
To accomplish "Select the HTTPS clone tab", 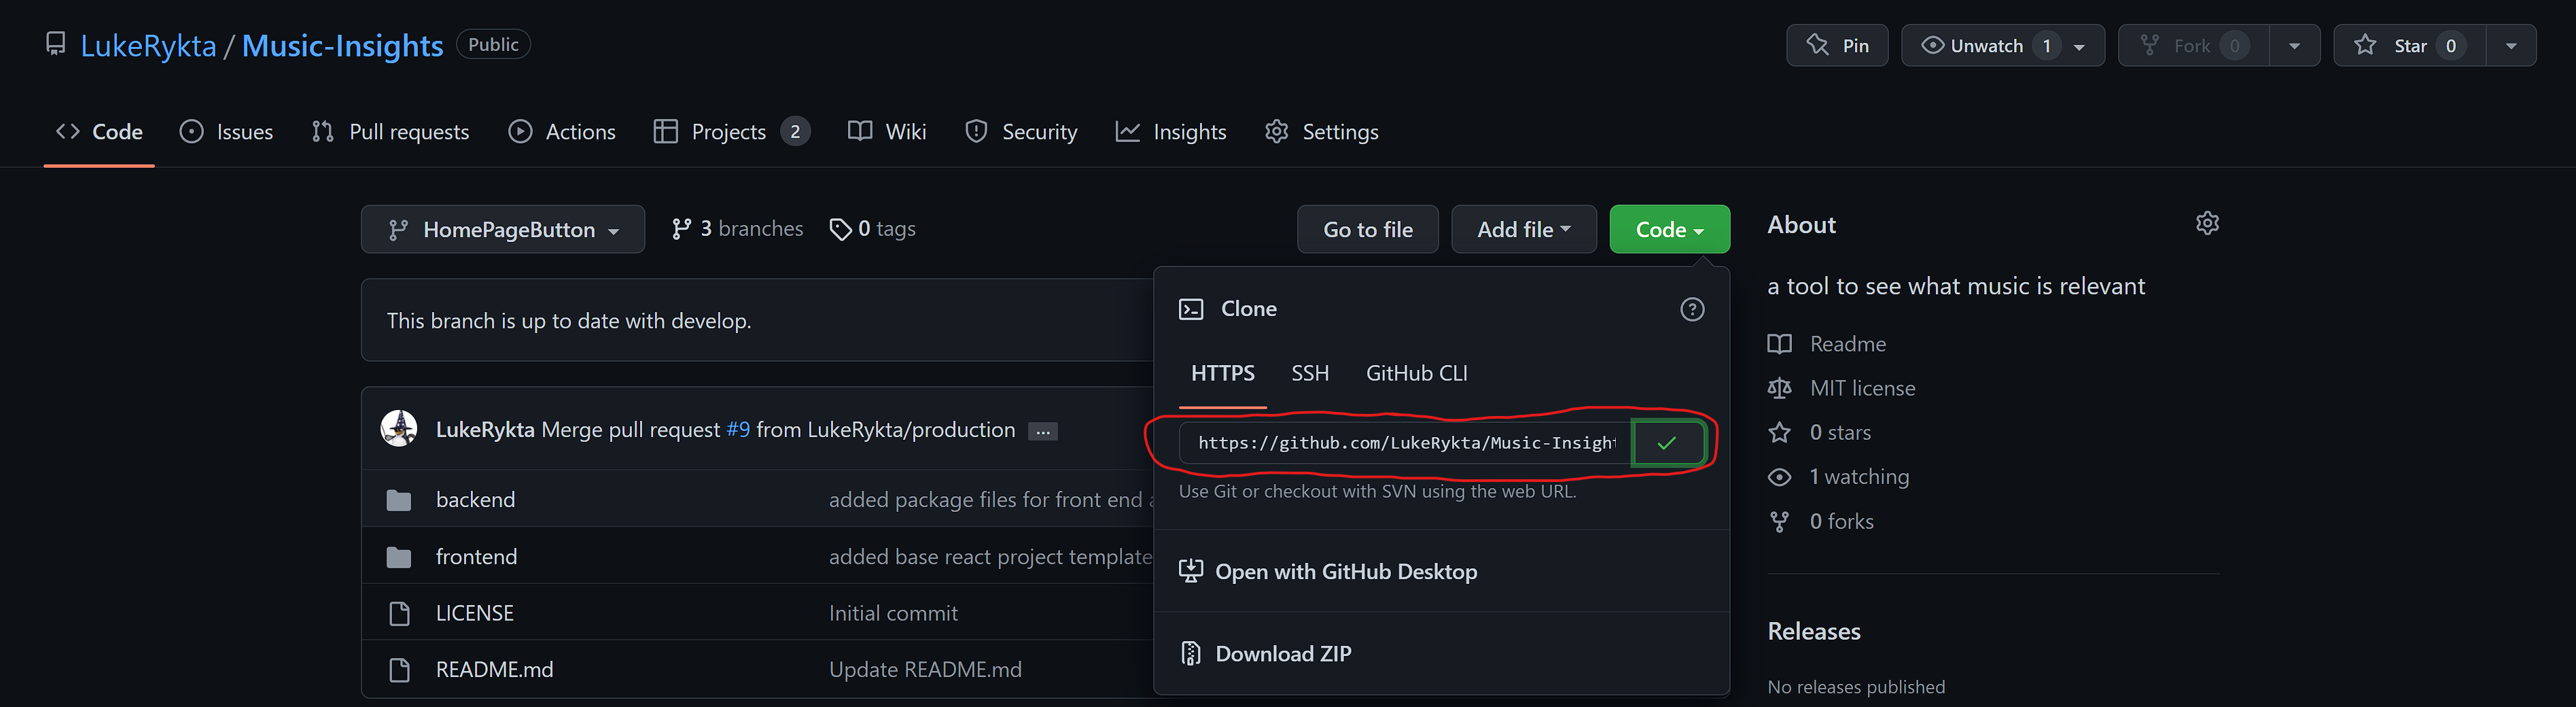I will coord(1223,373).
